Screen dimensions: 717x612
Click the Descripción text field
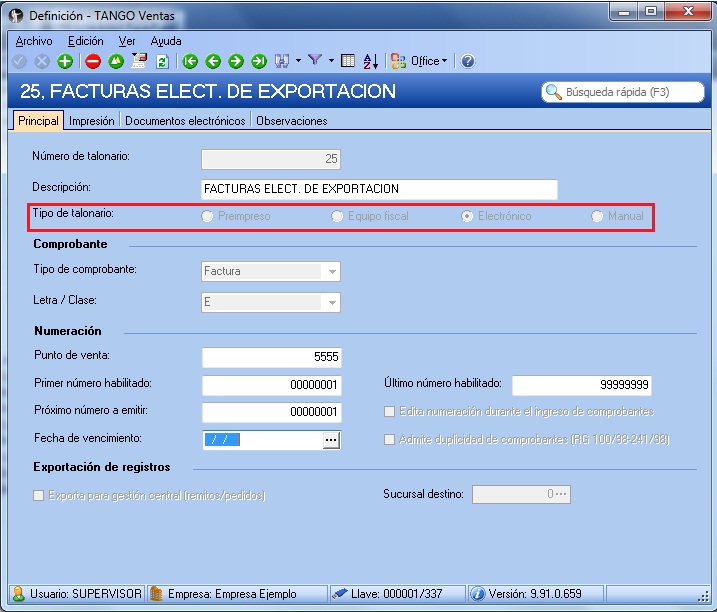coord(379,189)
